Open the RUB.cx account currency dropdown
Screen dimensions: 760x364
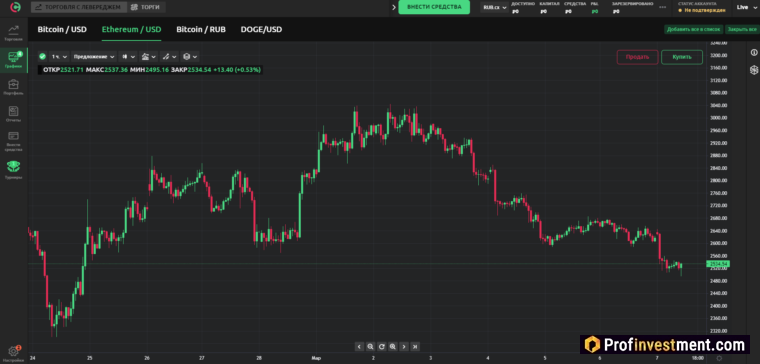494,7
